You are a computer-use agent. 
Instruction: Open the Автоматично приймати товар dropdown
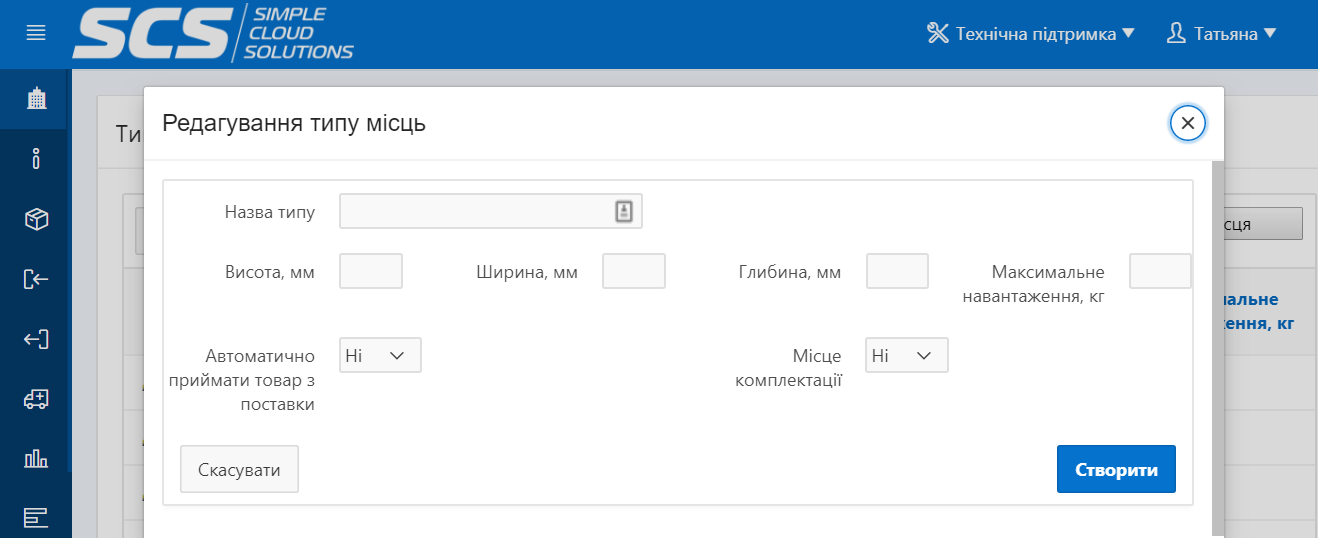[380, 355]
